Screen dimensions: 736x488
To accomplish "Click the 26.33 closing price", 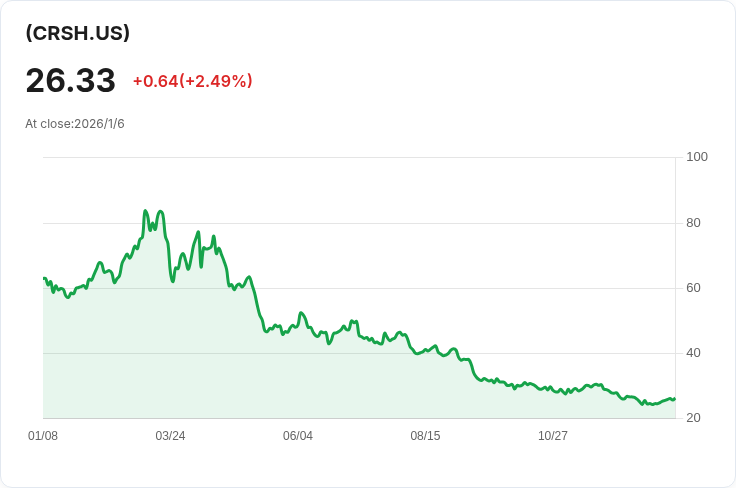I will (x=70, y=81).
